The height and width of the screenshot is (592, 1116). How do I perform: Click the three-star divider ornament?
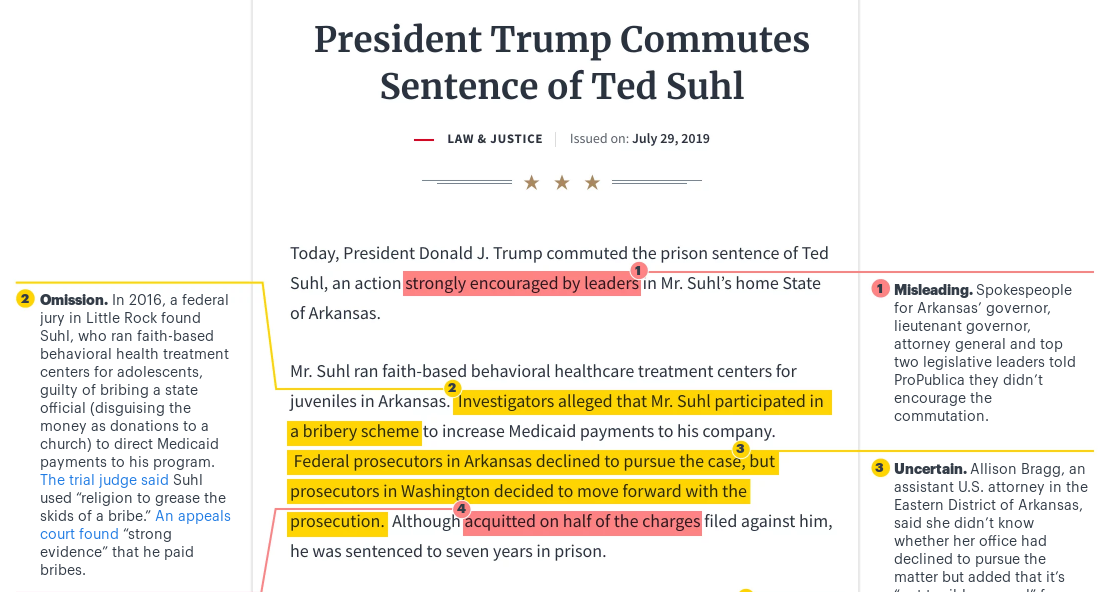click(562, 183)
